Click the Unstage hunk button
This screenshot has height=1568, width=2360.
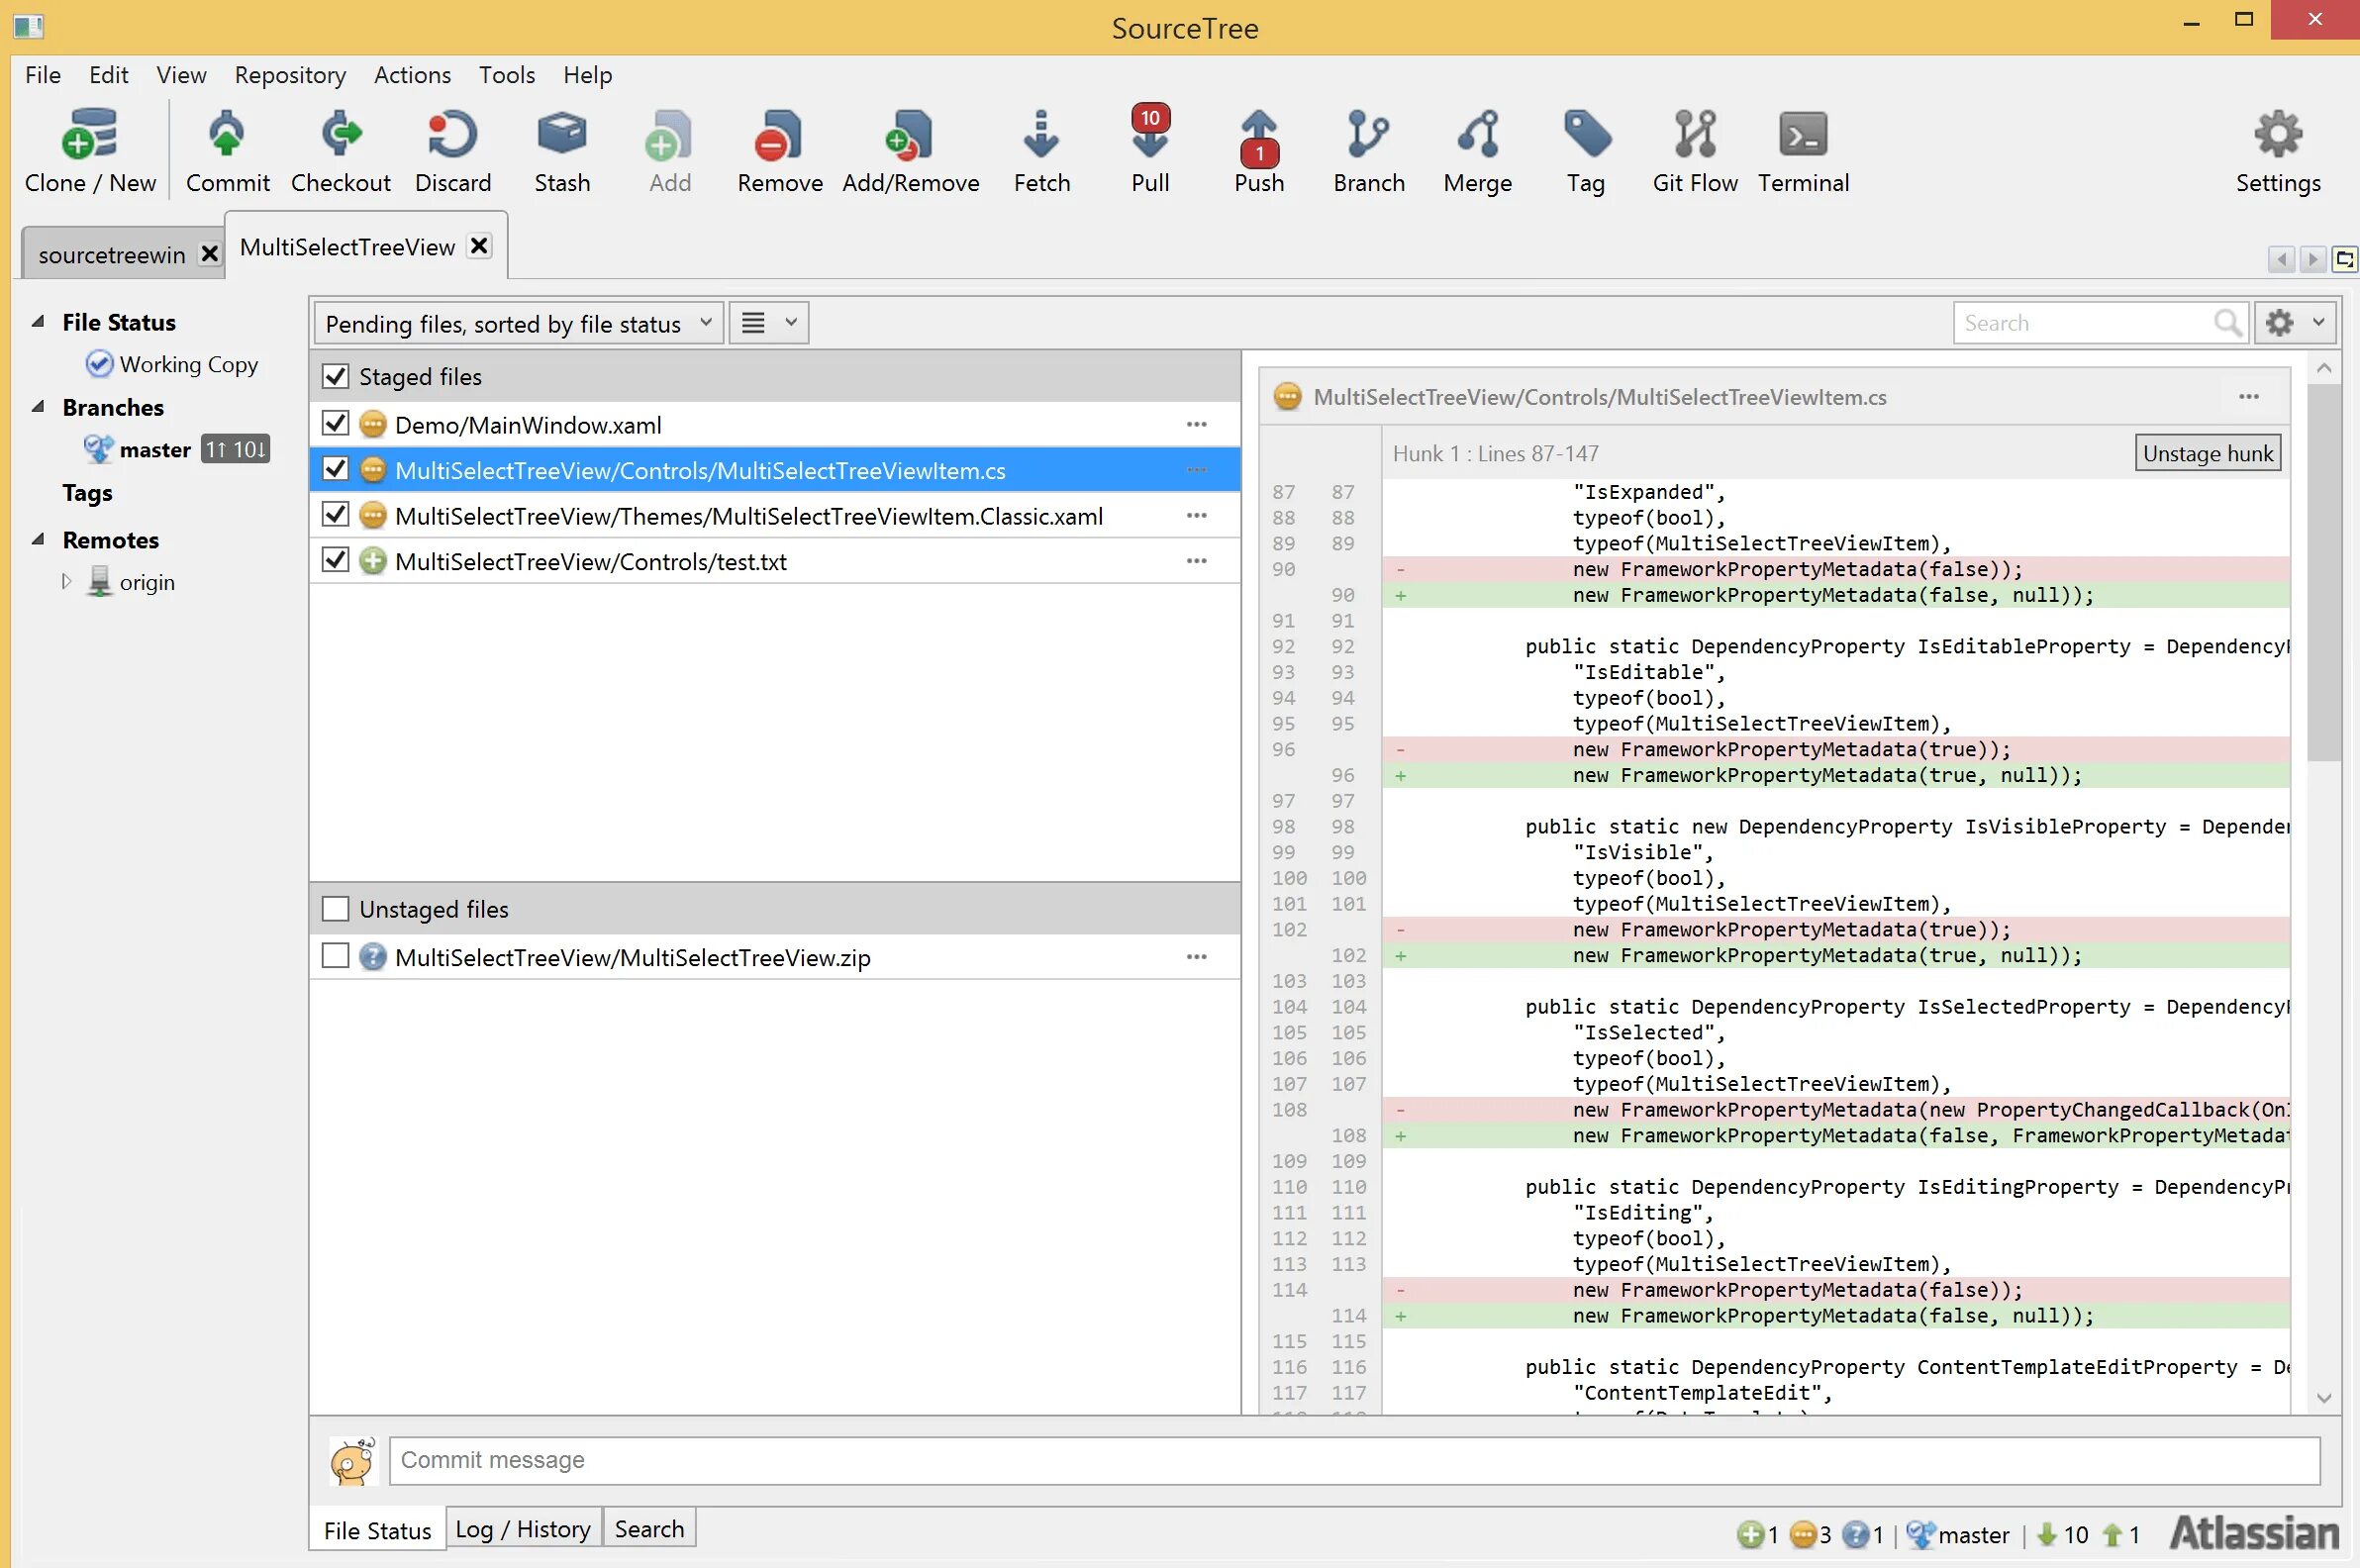coord(2207,454)
